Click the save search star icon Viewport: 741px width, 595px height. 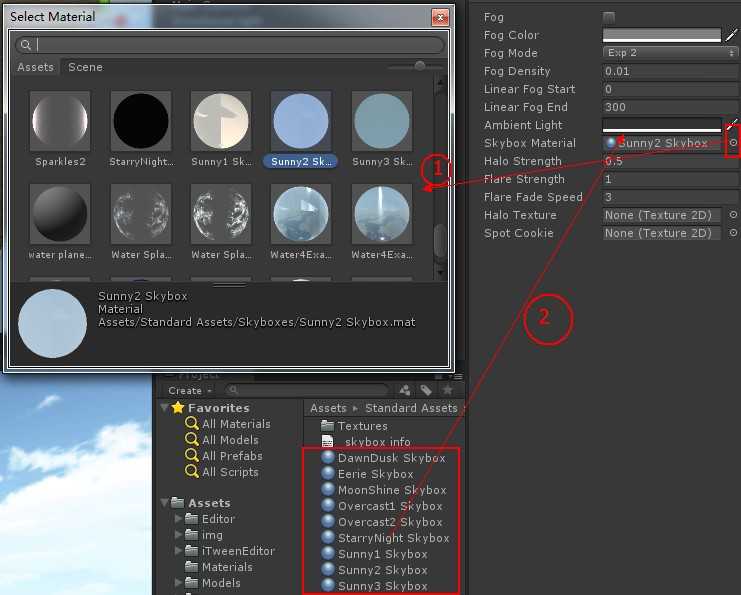click(447, 390)
